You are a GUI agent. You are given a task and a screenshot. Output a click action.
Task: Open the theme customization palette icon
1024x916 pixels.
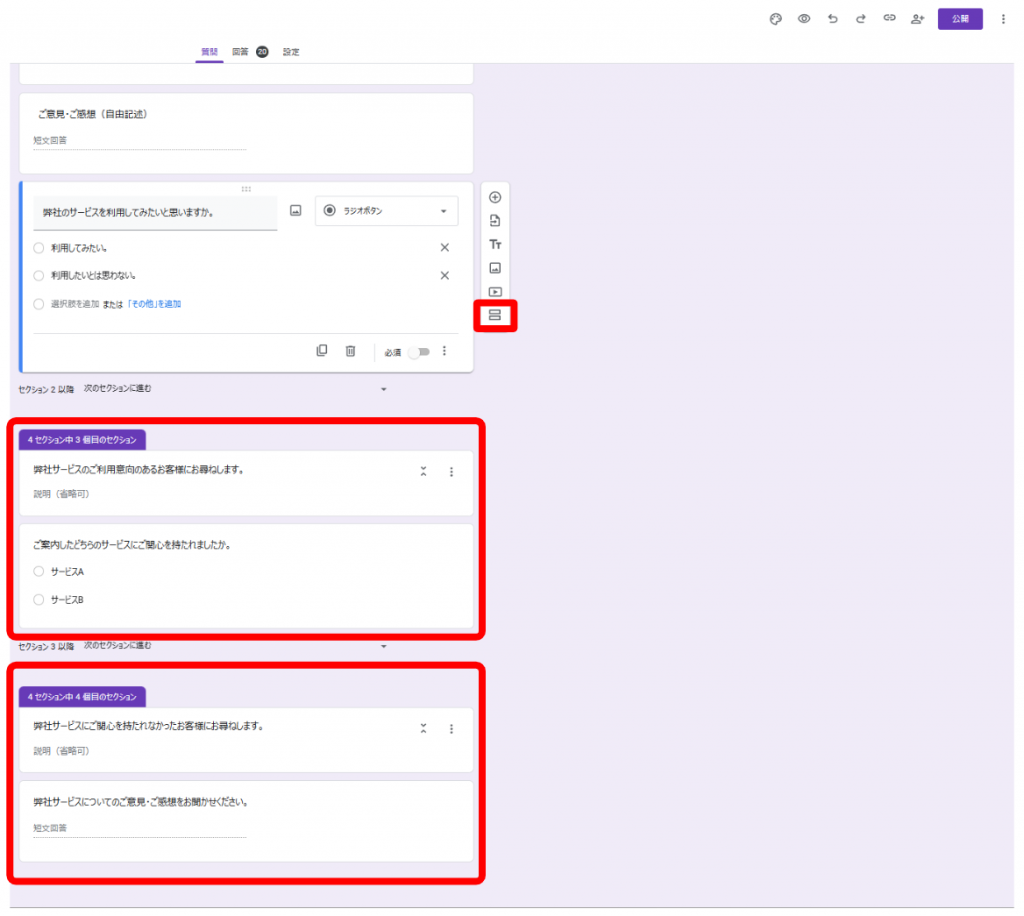point(775,19)
